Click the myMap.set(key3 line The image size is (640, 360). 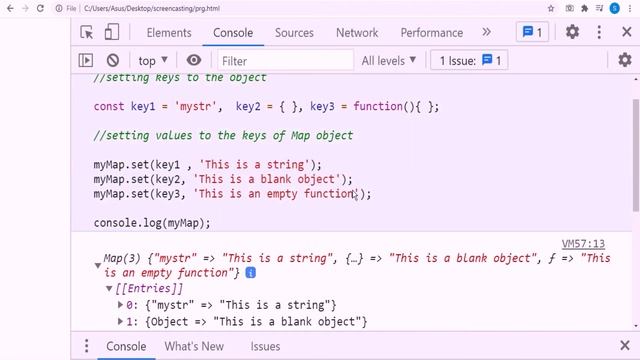(x=232, y=193)
